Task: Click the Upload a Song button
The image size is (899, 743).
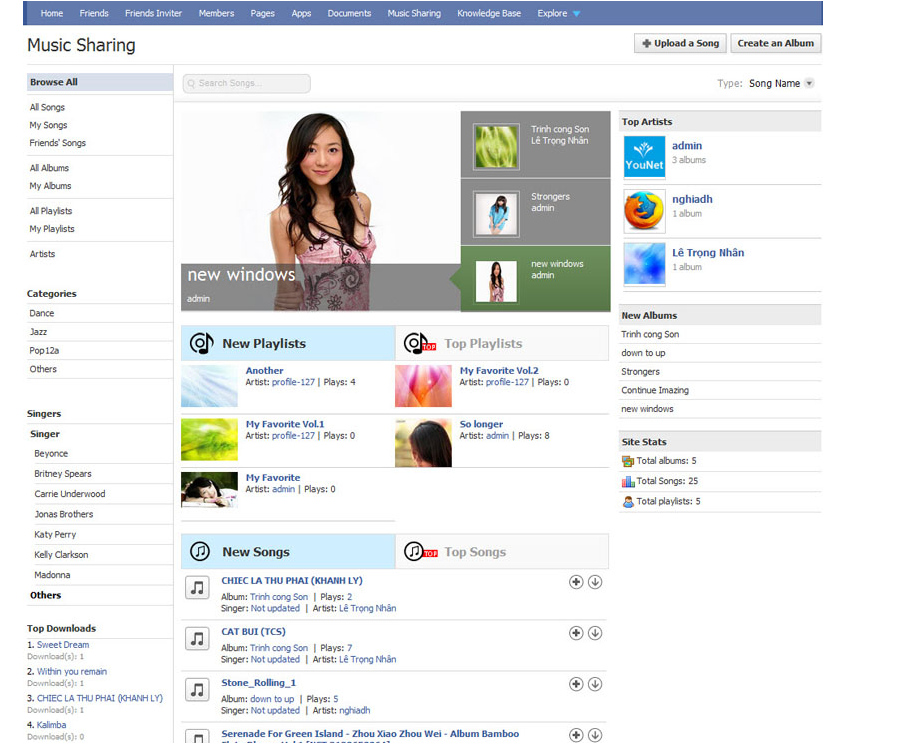Action: pos(679,43)
